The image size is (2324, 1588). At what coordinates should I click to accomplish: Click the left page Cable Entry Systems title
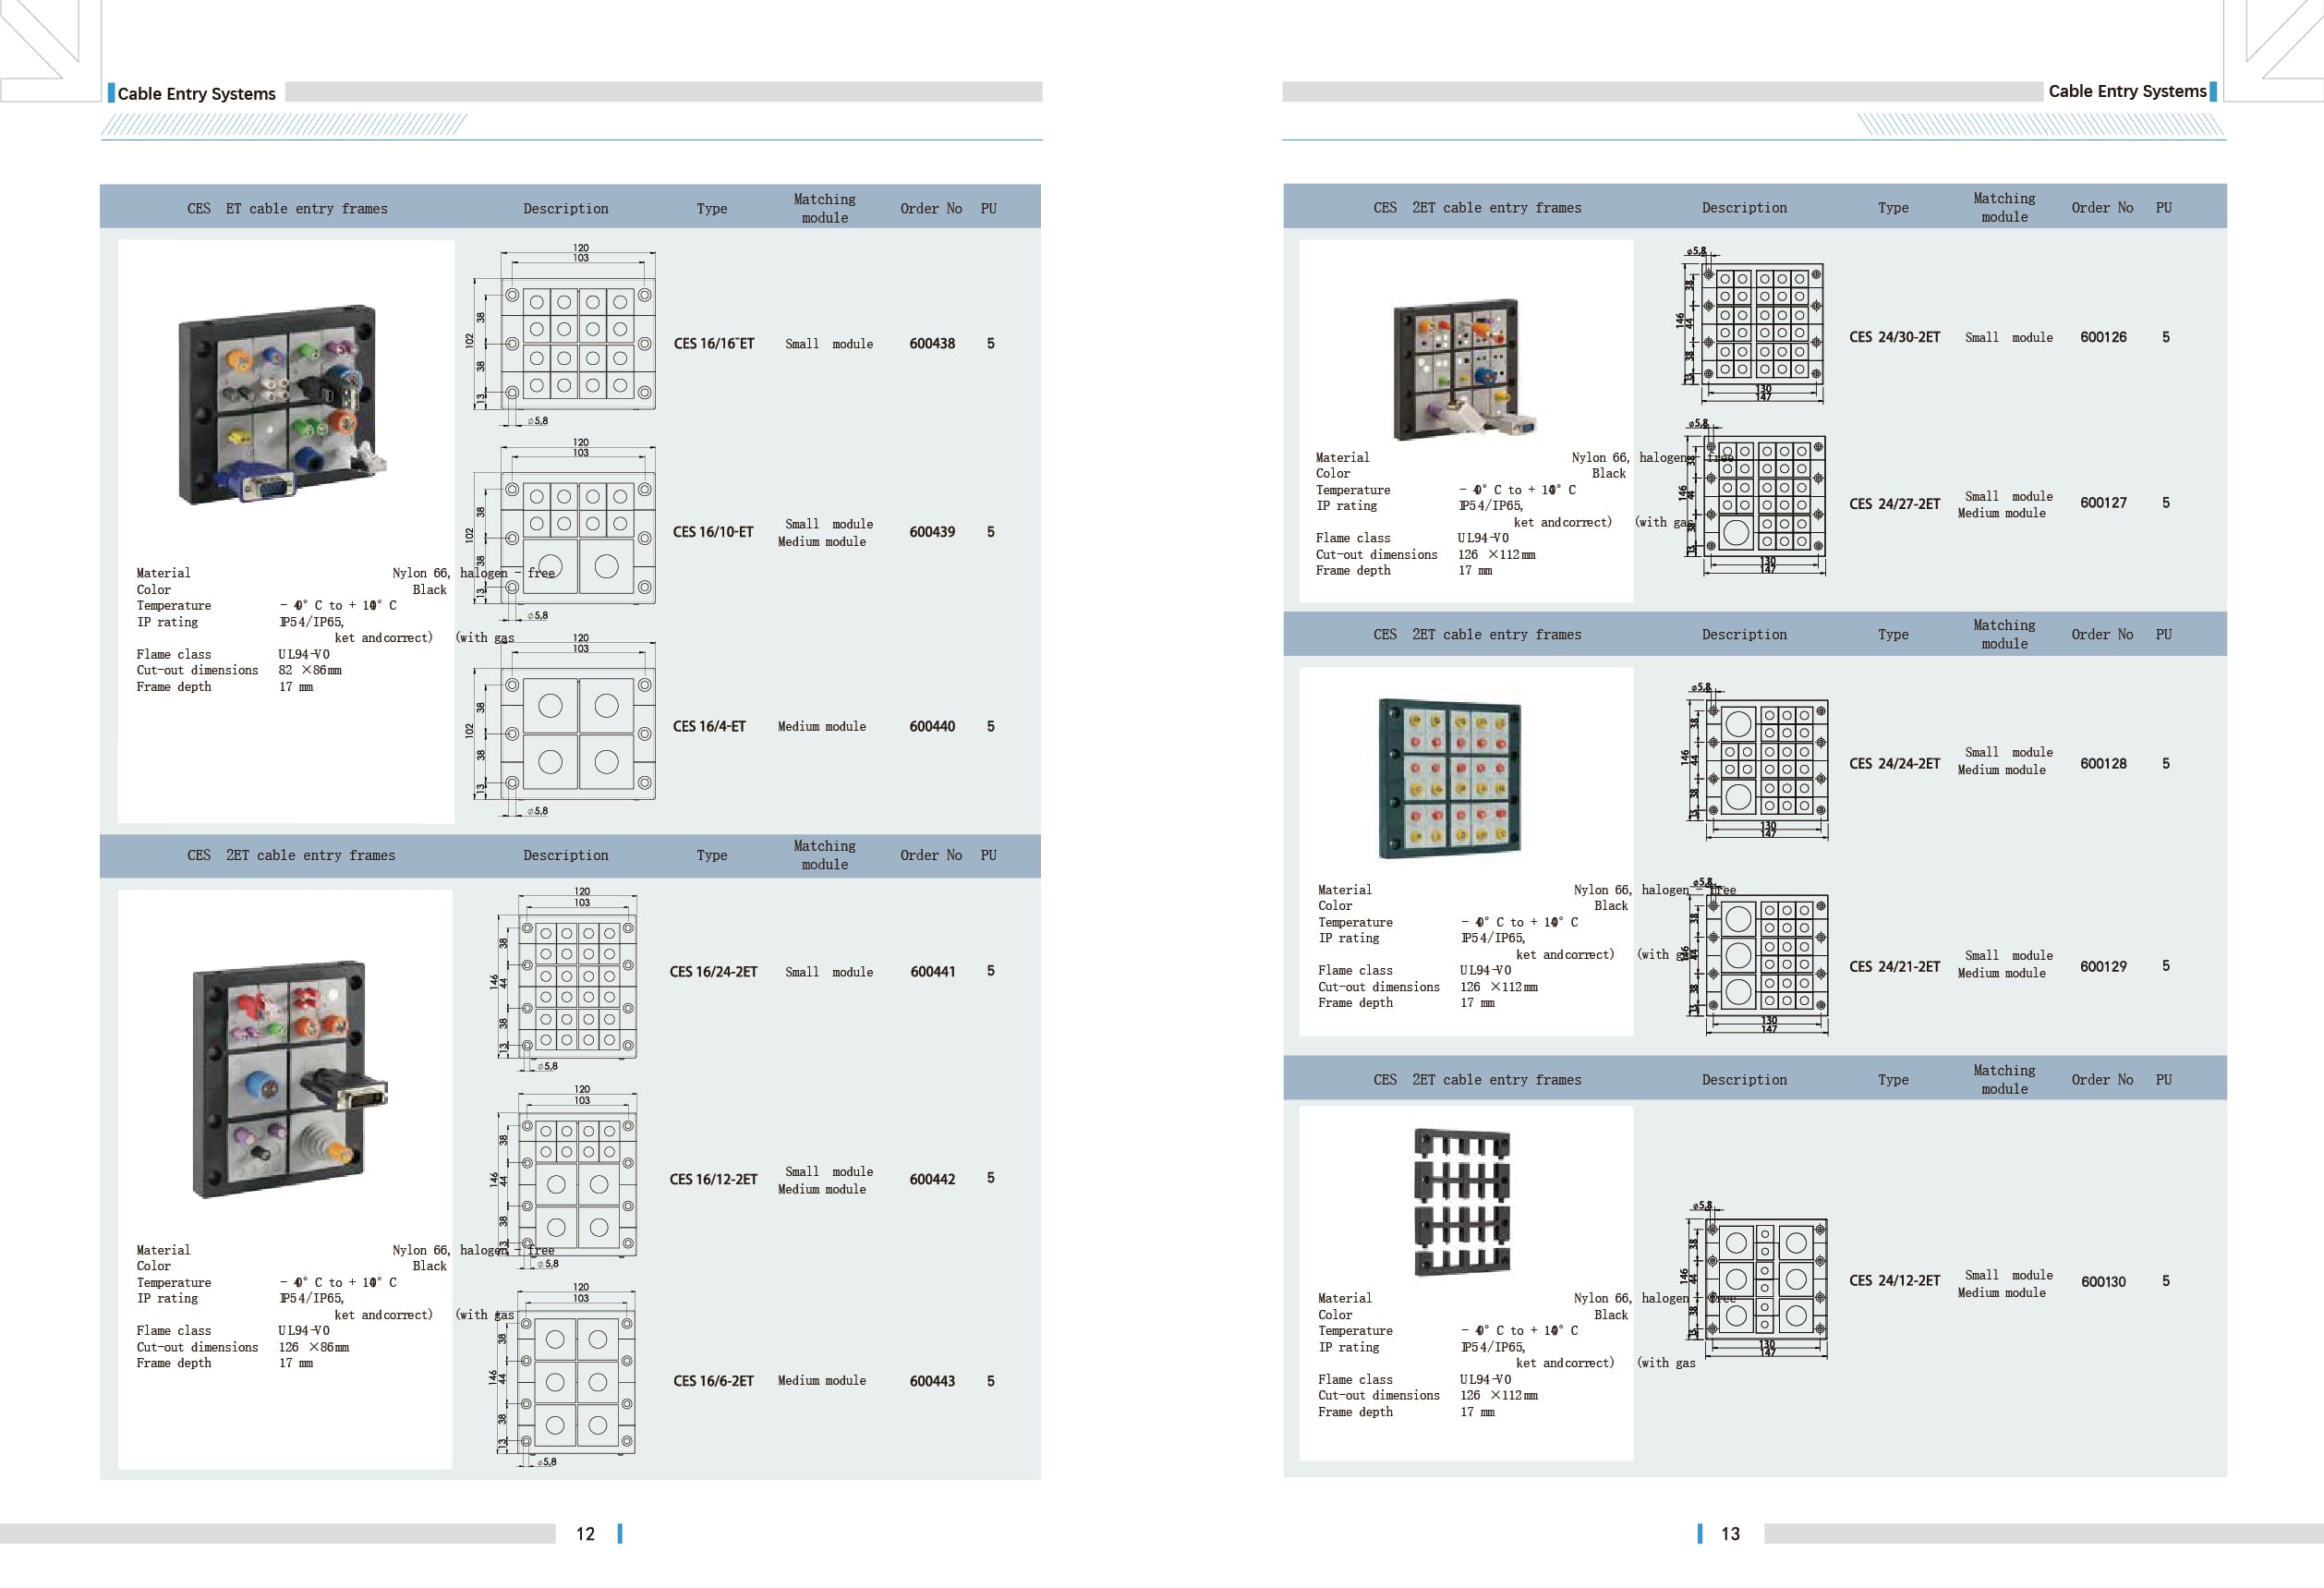click(196, 94)
